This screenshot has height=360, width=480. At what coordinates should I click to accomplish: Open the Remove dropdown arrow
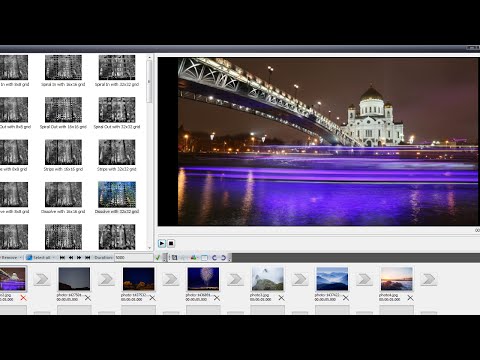pyautogui.click(x=21, y=257)
